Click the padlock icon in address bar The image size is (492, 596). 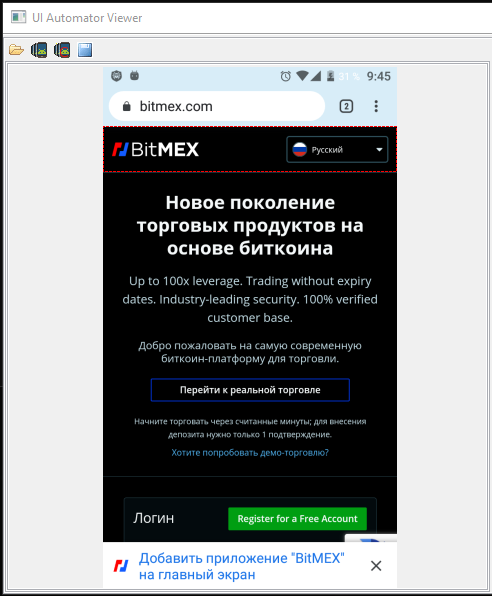tap(127, 106)
